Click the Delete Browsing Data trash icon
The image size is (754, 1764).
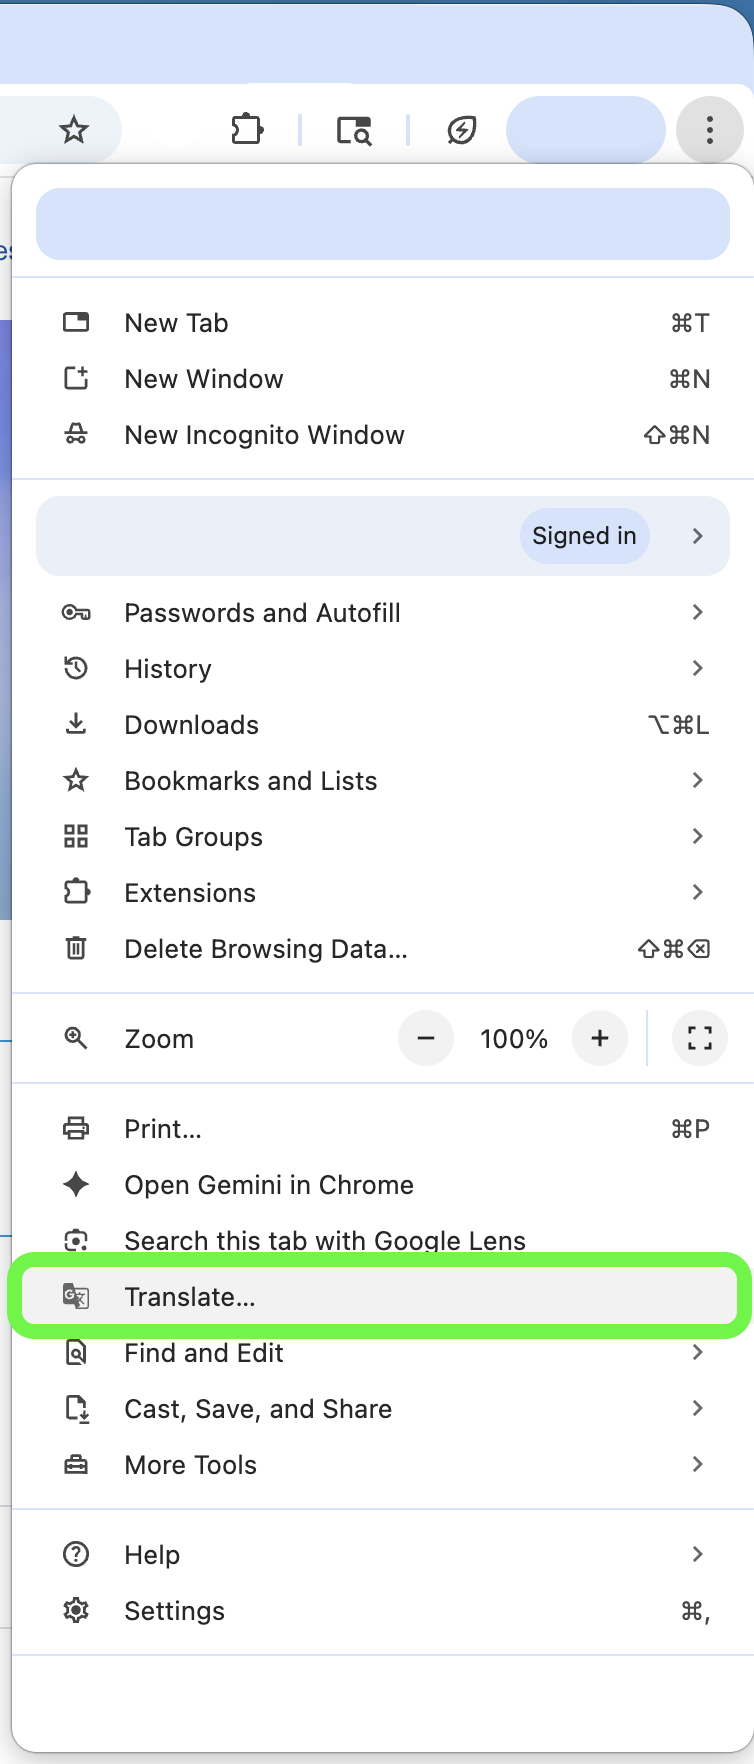76,949
